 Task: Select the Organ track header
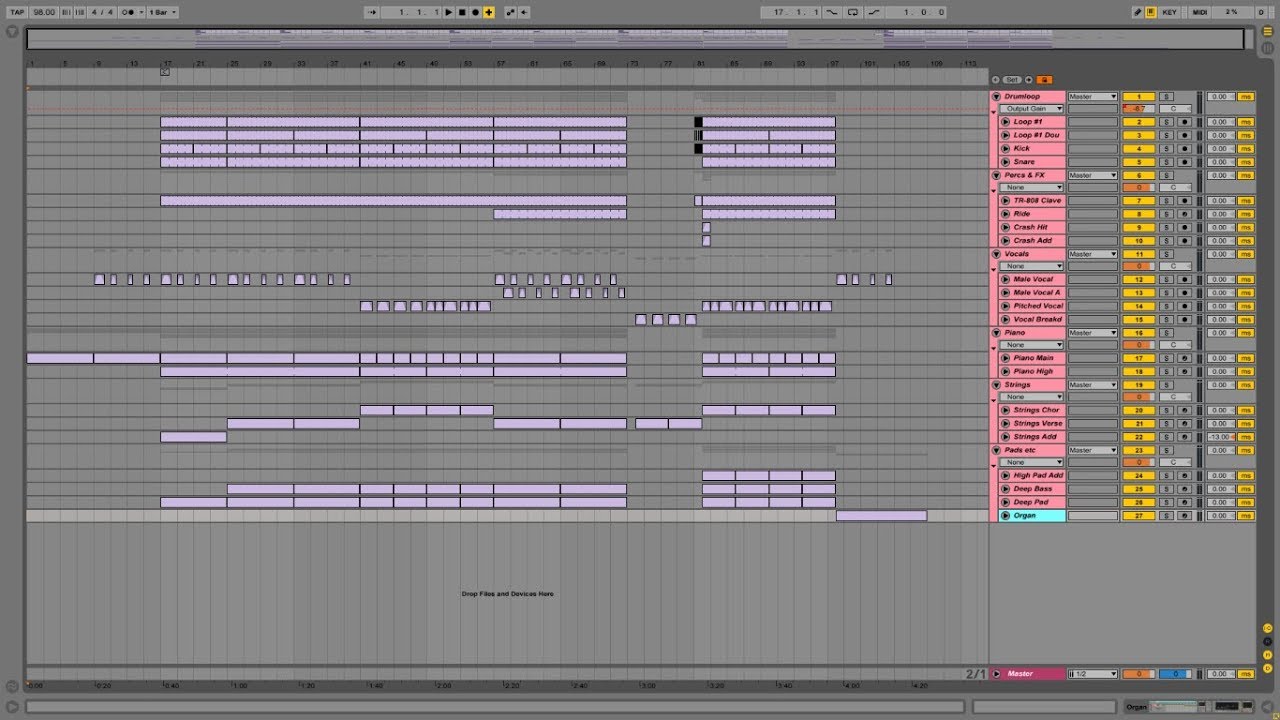(x=1032, y=516)
